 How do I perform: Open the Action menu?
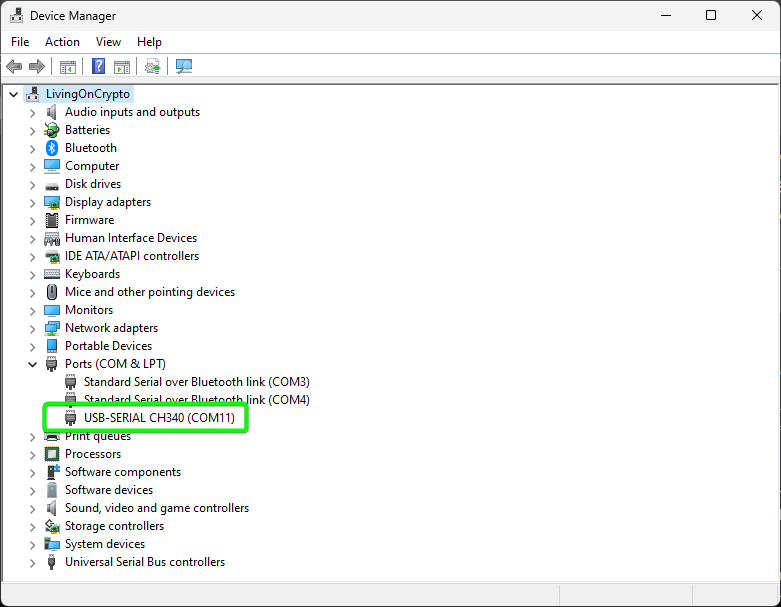(x=62, y=42)
